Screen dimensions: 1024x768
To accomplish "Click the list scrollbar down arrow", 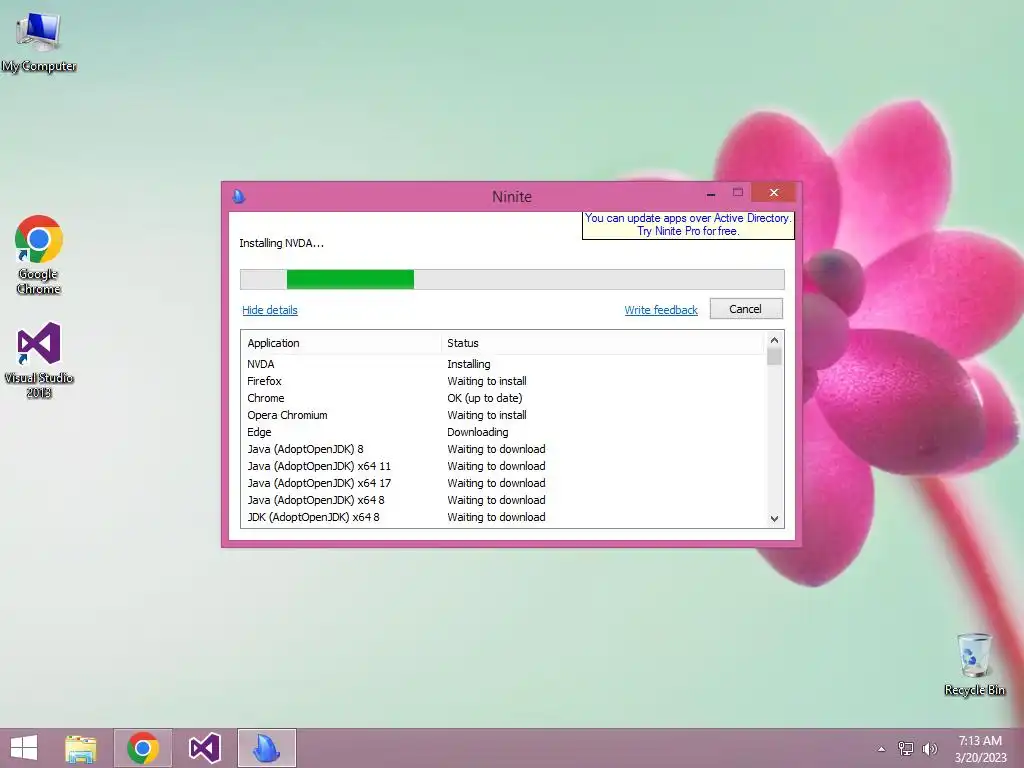I will click(774, 519).
